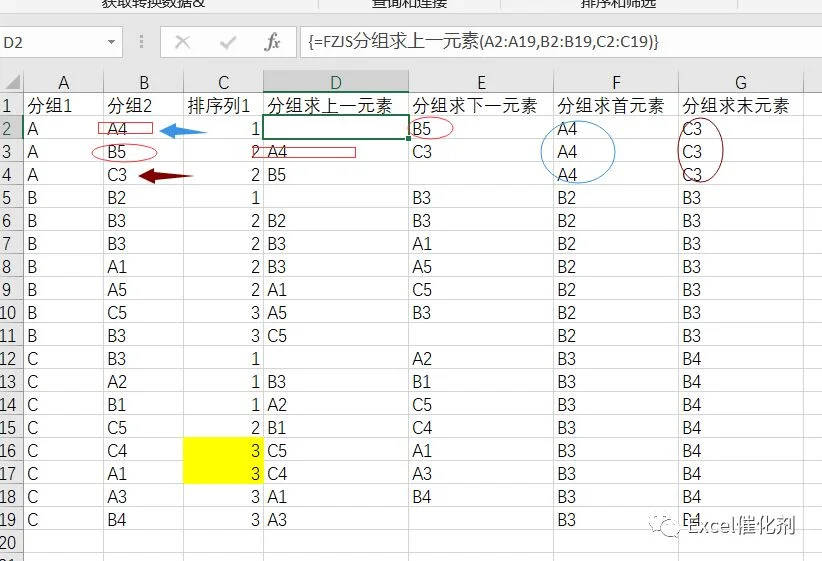
Task: Click cell E12 containing A2
Action: 481,359
